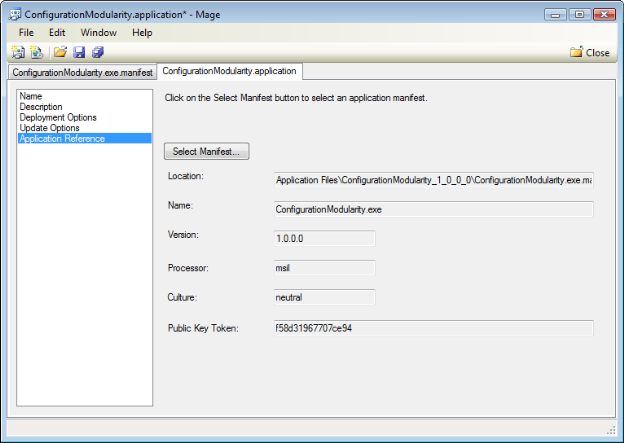Click the New Application Manifest toolbar icon
Screen dimensions: 624x443
pyautogui.click(x=18, y=52)
